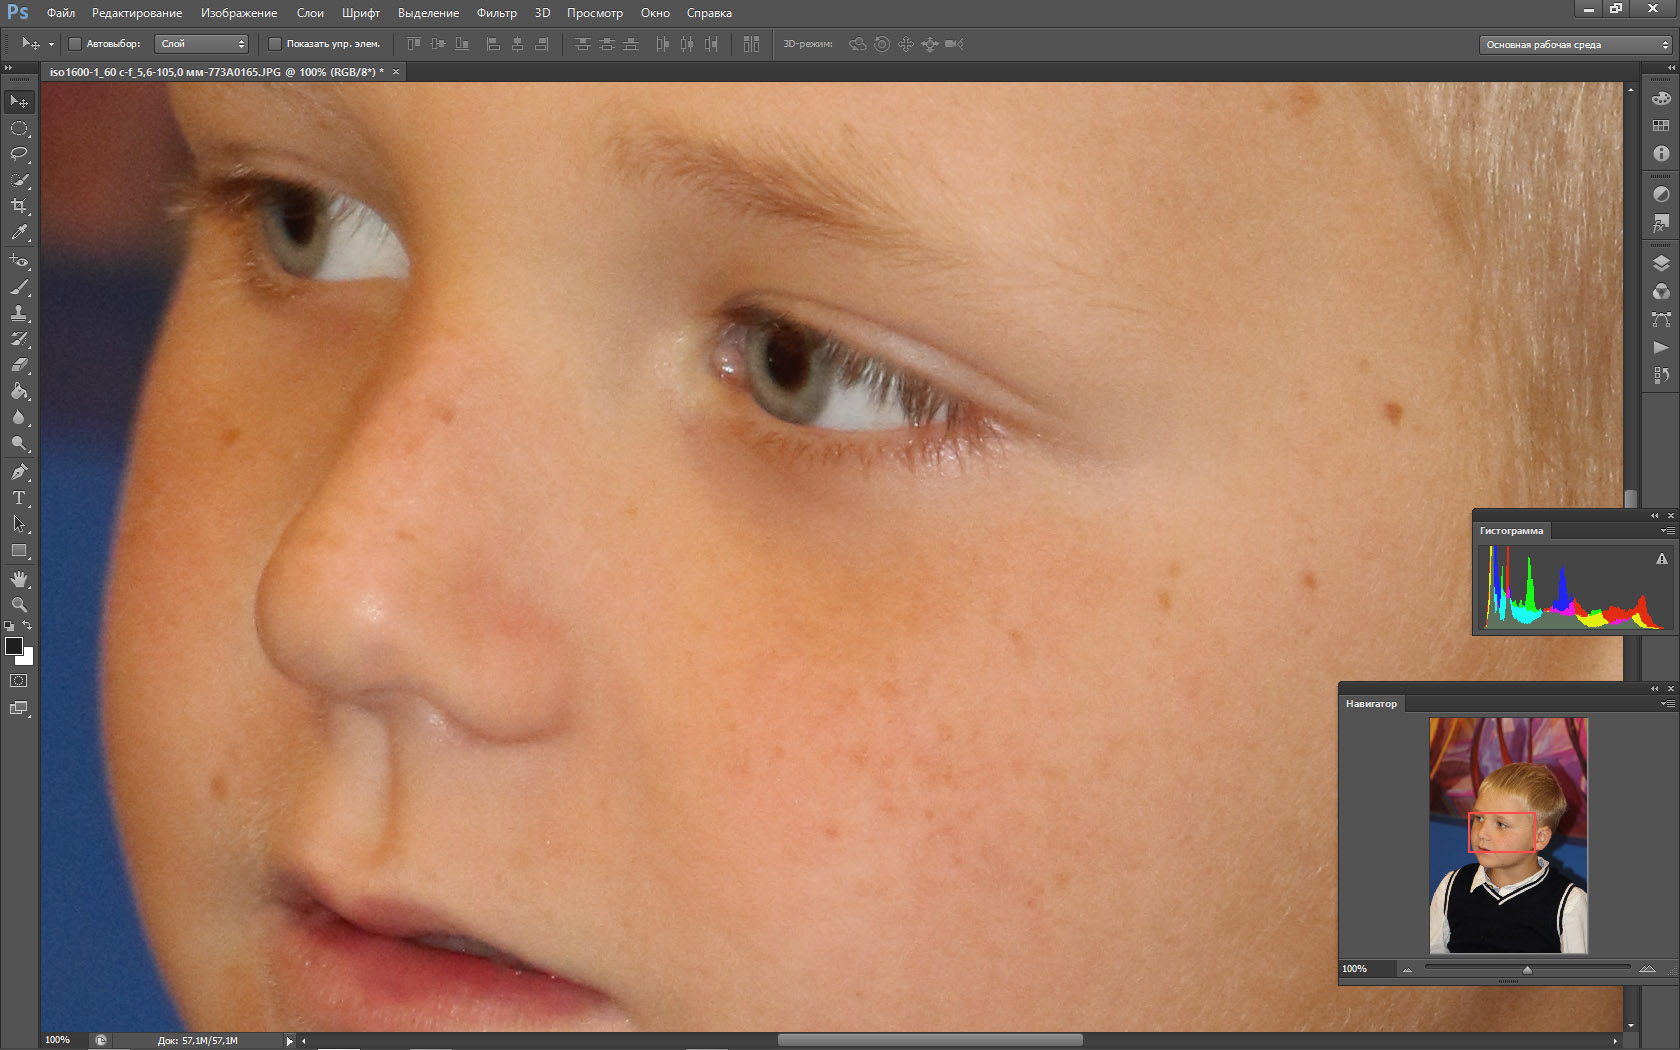Collapse the Гистограмма panel to icons

click(x=1655, y=516)
